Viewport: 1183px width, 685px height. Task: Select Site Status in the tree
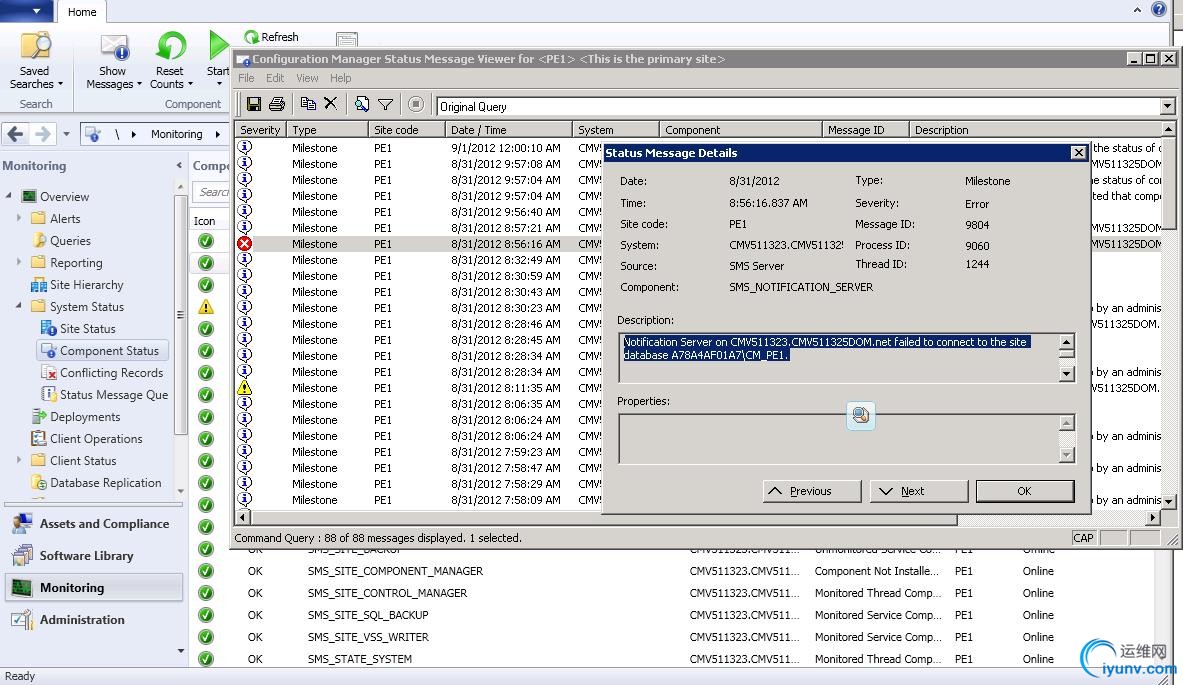tap(87, 329)
